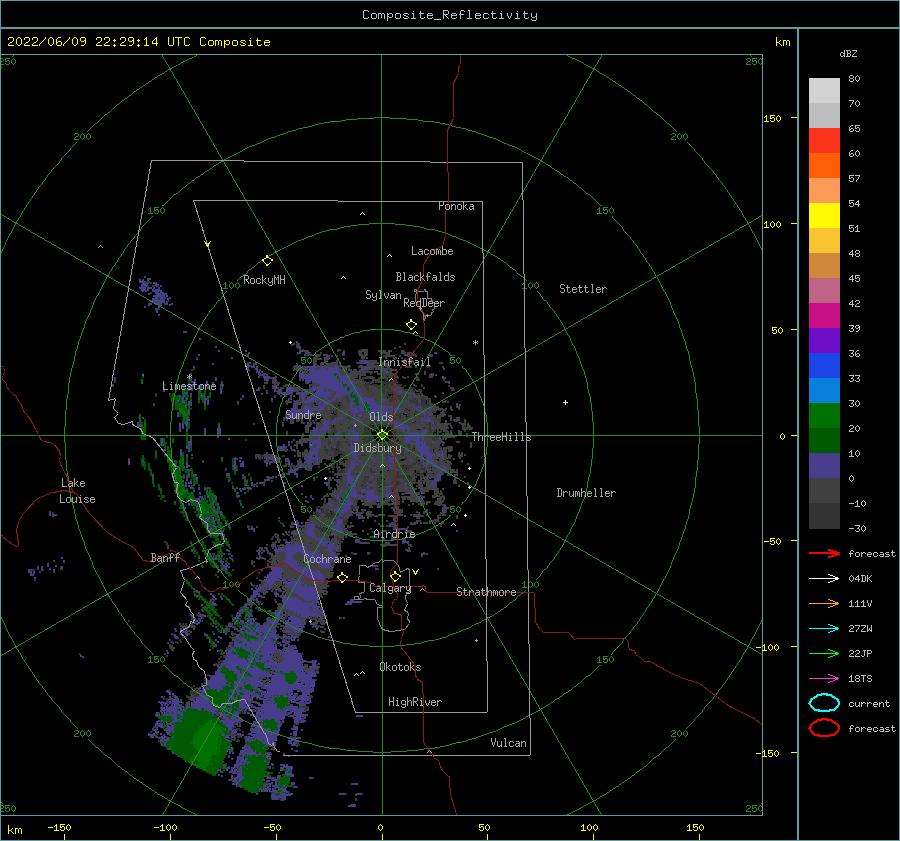This screenshot has height=841, width=900.
Task: Click the Lake Louise label
Action: point(77,491)
